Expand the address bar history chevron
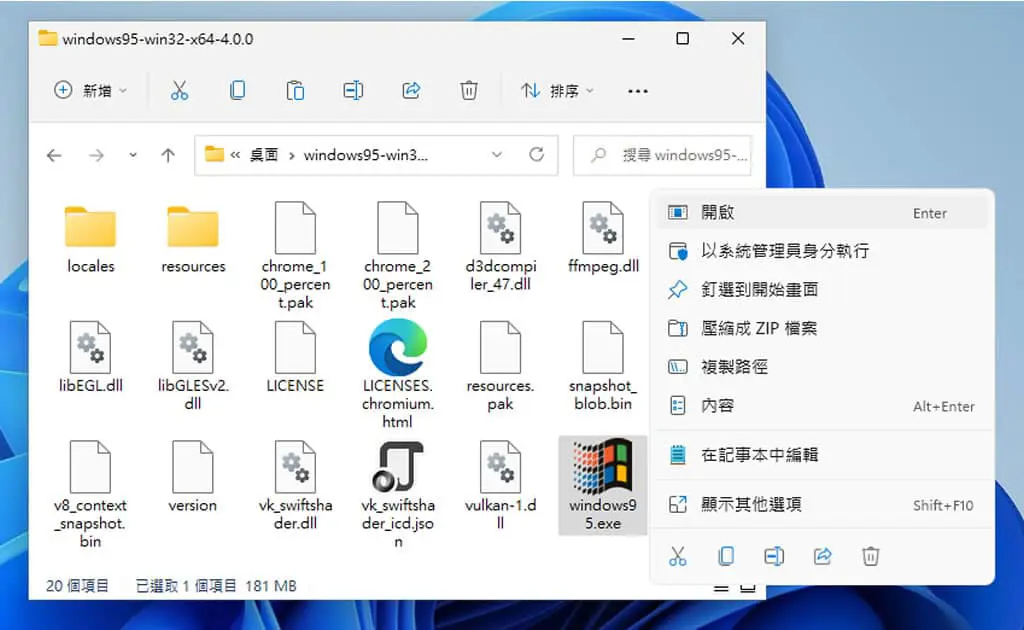Viewport: 1024px width, 630px height. tap(497, 155)
